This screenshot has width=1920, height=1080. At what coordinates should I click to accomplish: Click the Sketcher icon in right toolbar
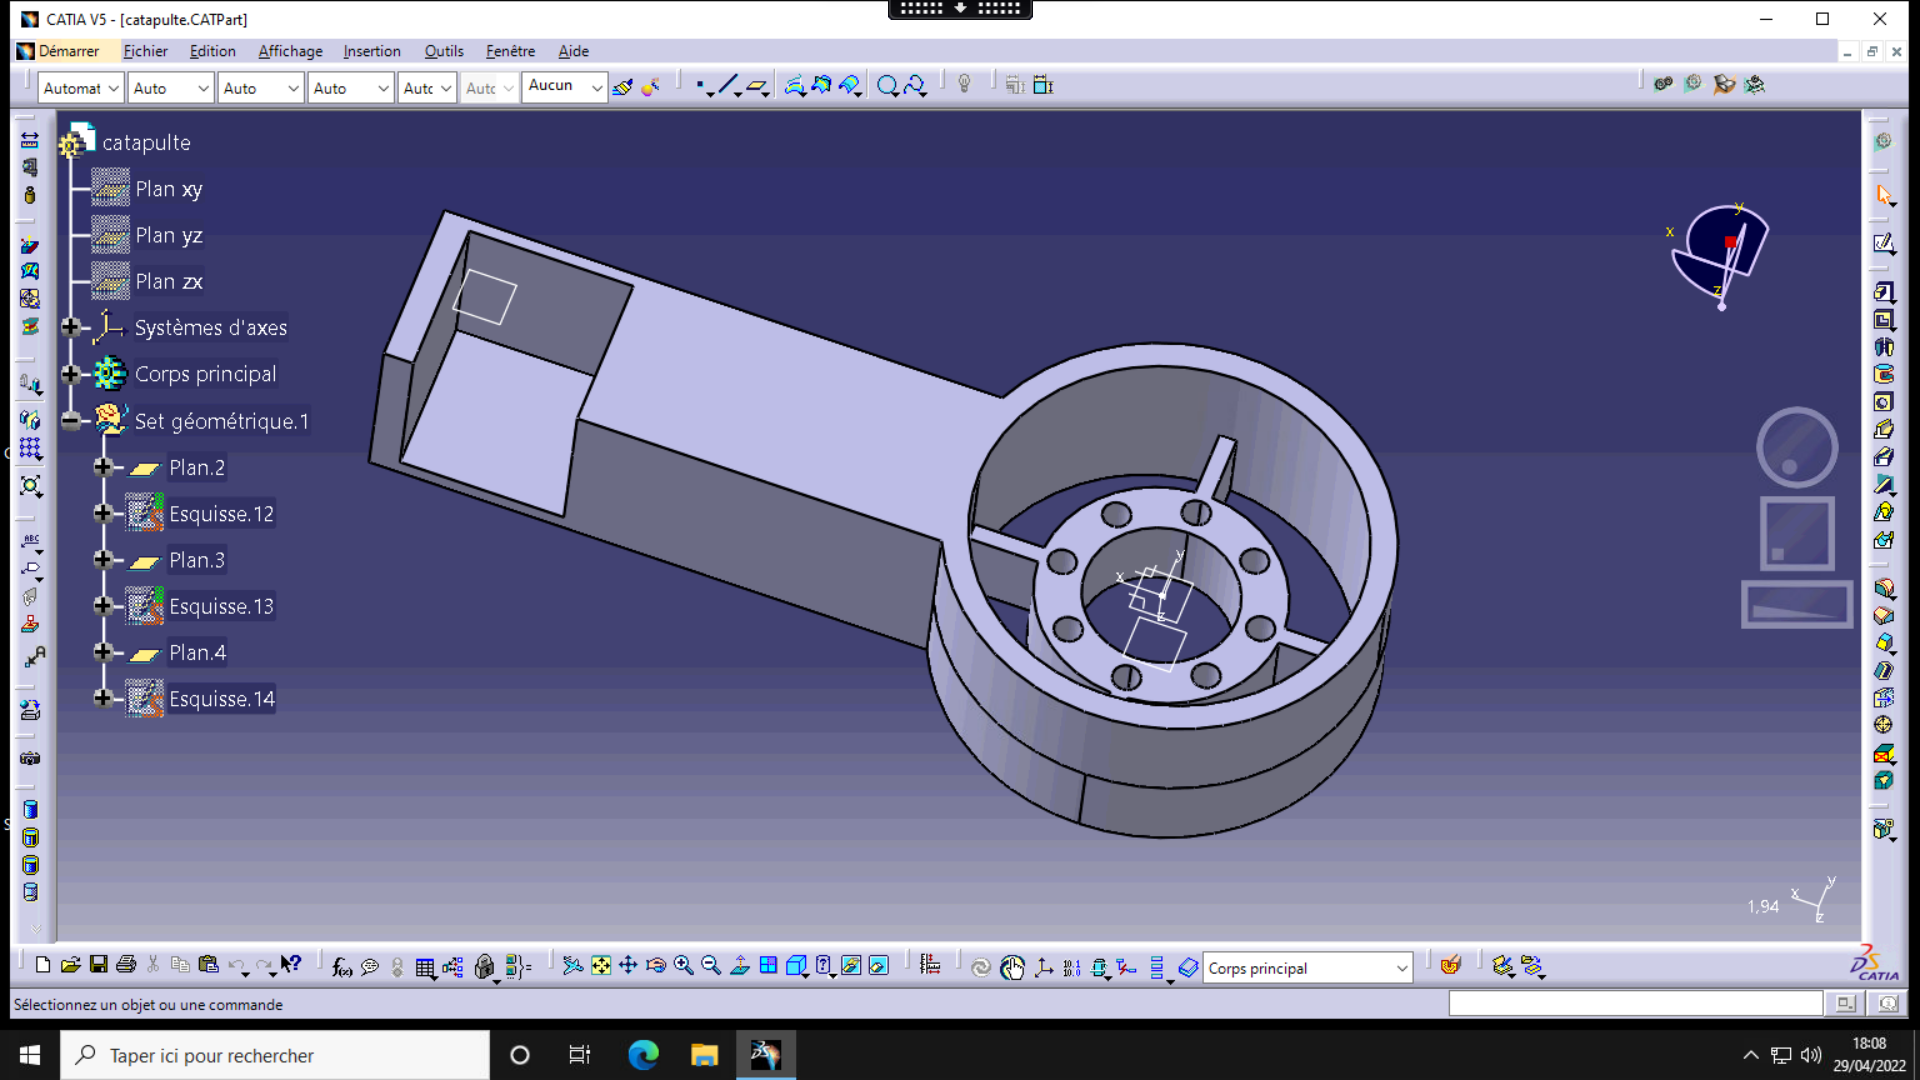[x=1884, y=243]
